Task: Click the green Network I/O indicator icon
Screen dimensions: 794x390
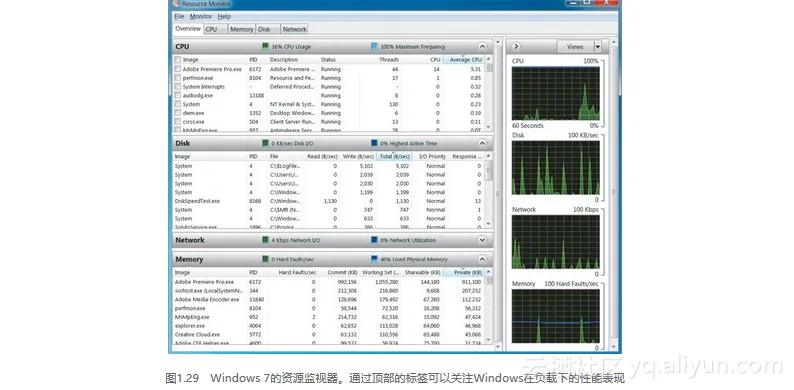Action: [265, 240]
